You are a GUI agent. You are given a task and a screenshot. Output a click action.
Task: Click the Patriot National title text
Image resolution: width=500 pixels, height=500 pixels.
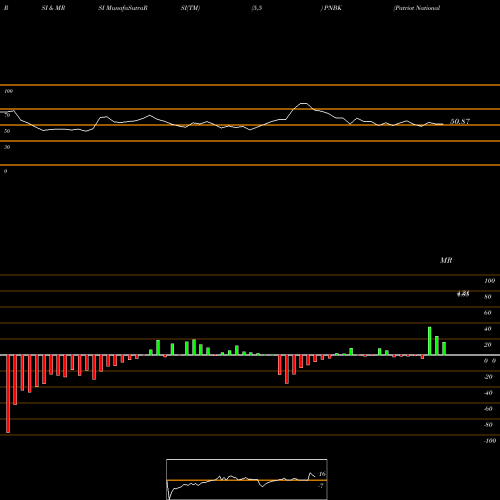pyautogui.click(x=417, y=8)
